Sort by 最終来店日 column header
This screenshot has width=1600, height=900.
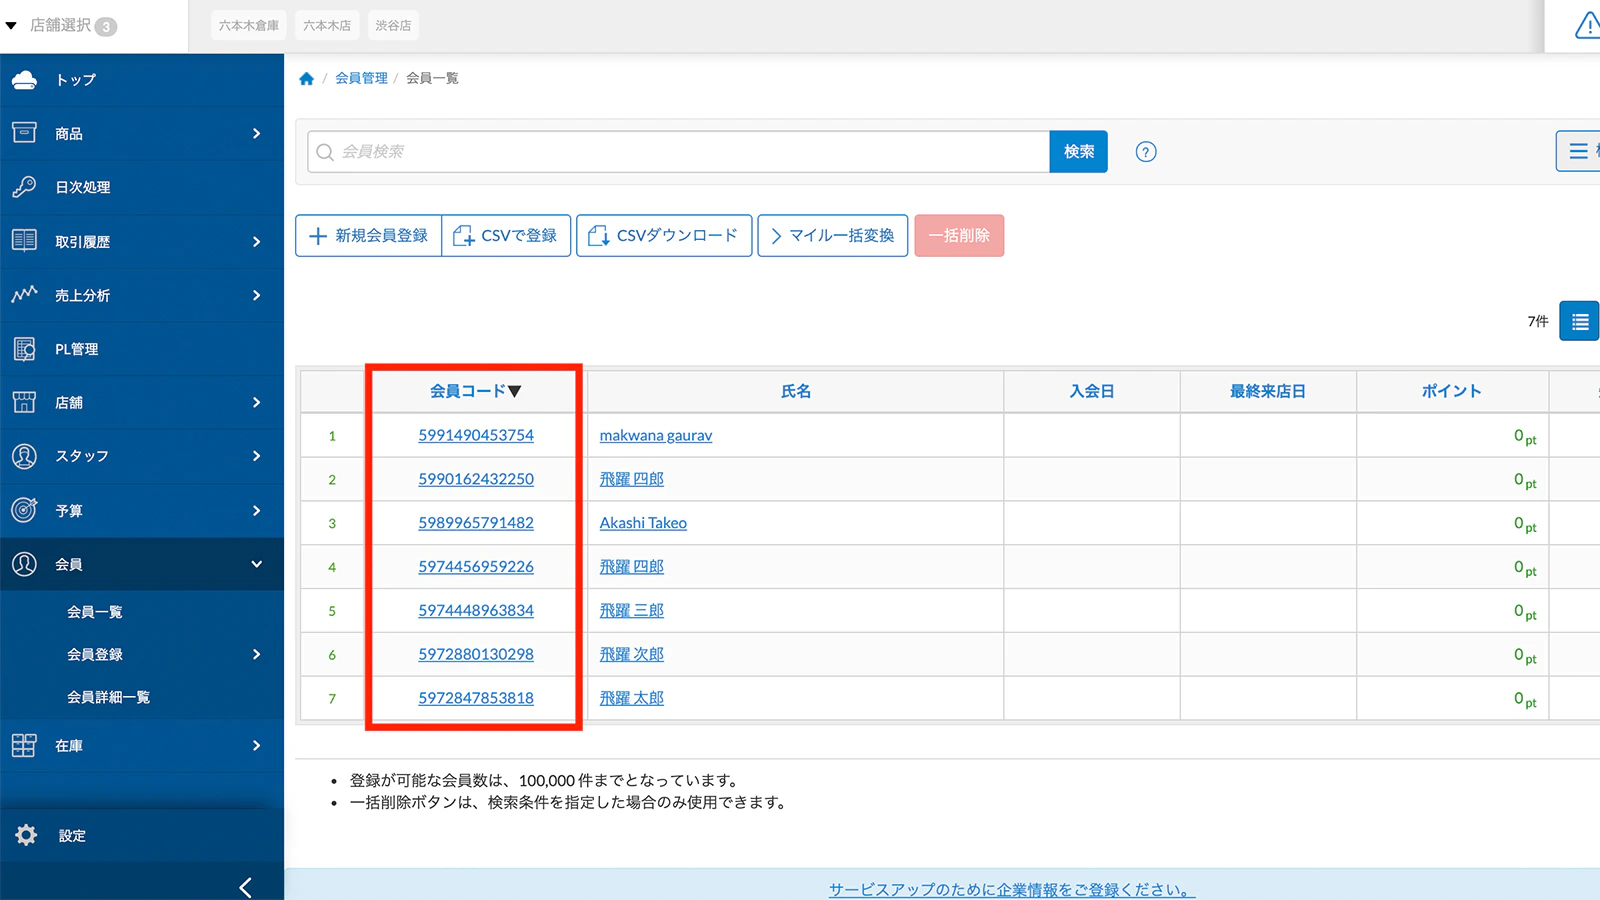[x=1268, y=391]
